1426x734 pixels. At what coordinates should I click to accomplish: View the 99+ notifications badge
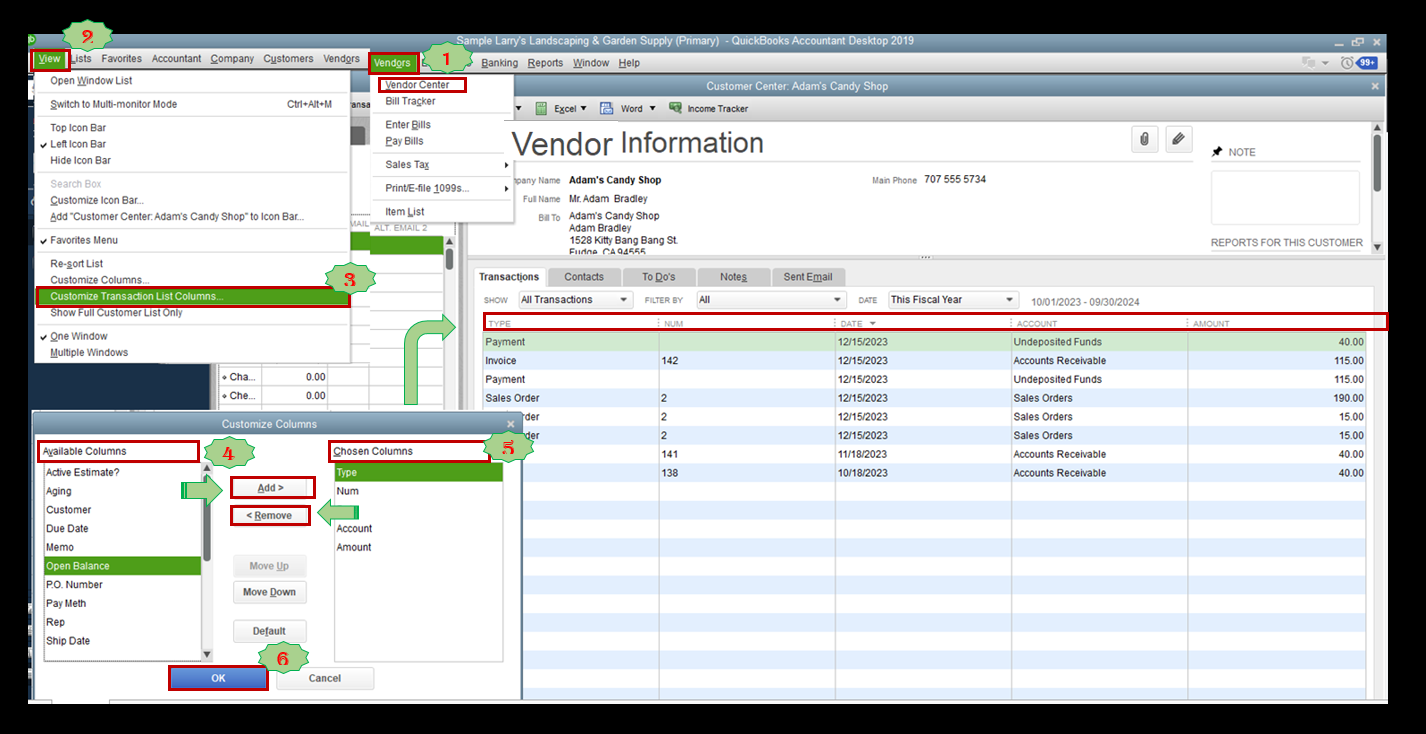1370,61
